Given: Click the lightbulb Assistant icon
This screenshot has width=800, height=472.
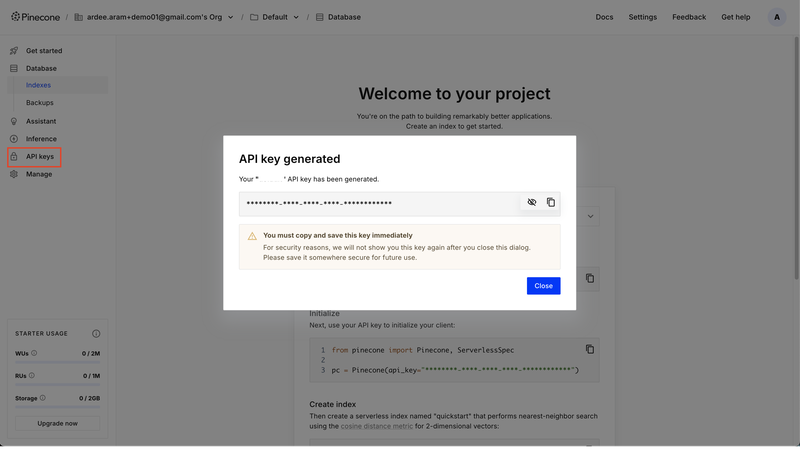Looking at the screenshot, I should coord(14,121).
